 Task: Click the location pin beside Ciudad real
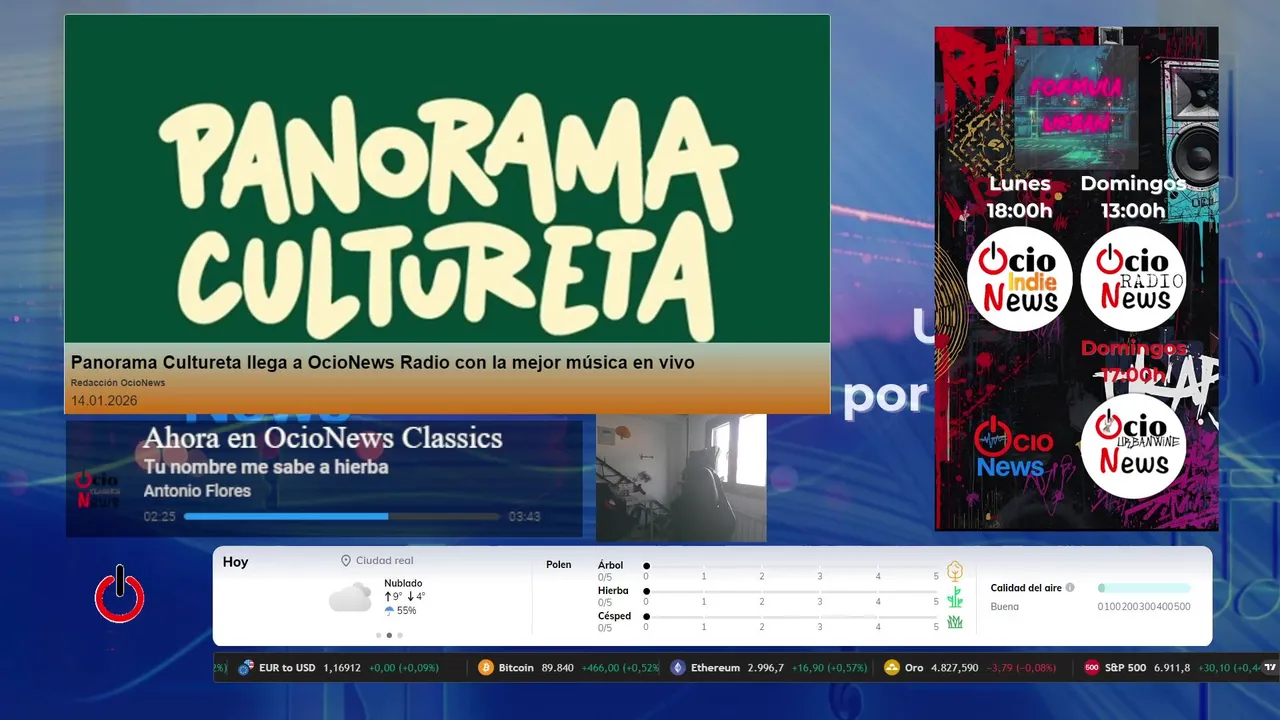346,561
